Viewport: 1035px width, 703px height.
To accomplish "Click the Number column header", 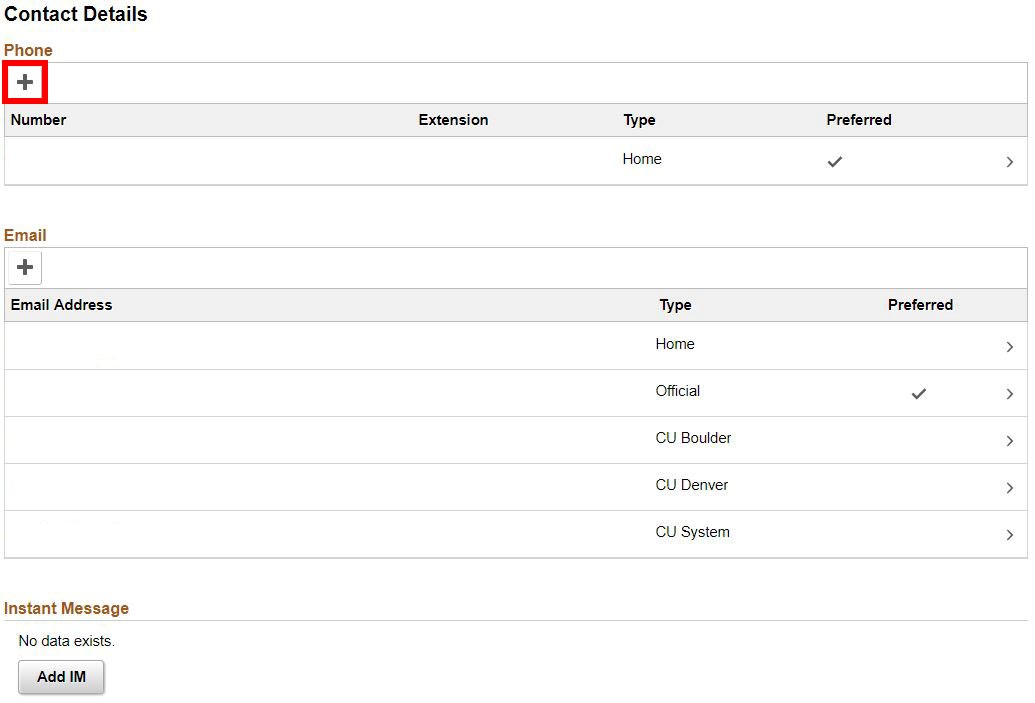I will (38, 120).
